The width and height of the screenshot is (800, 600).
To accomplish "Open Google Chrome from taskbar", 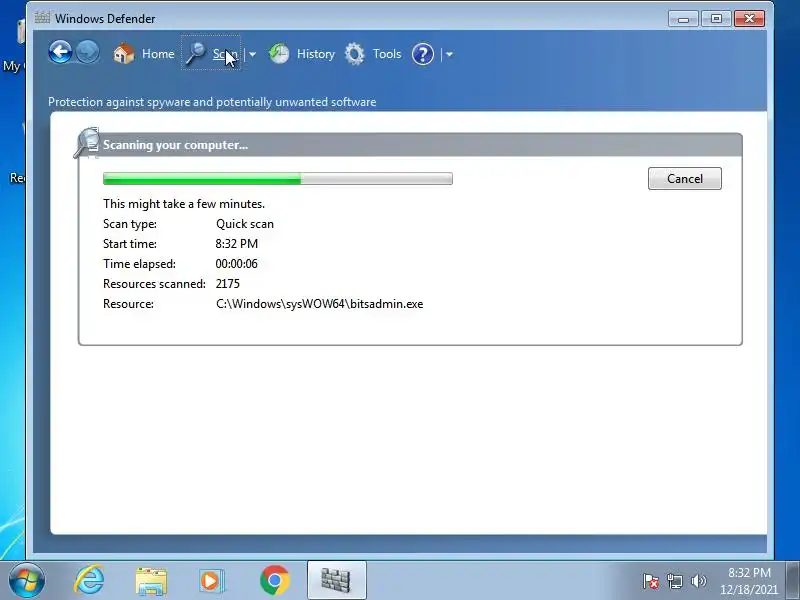I will 274,581.
